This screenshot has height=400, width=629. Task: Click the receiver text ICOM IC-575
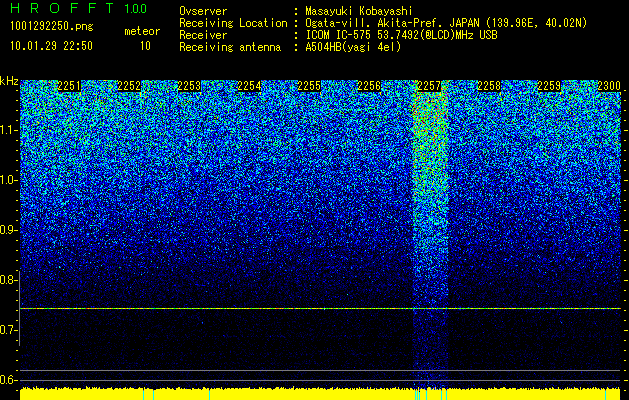(x=339, y=35)
